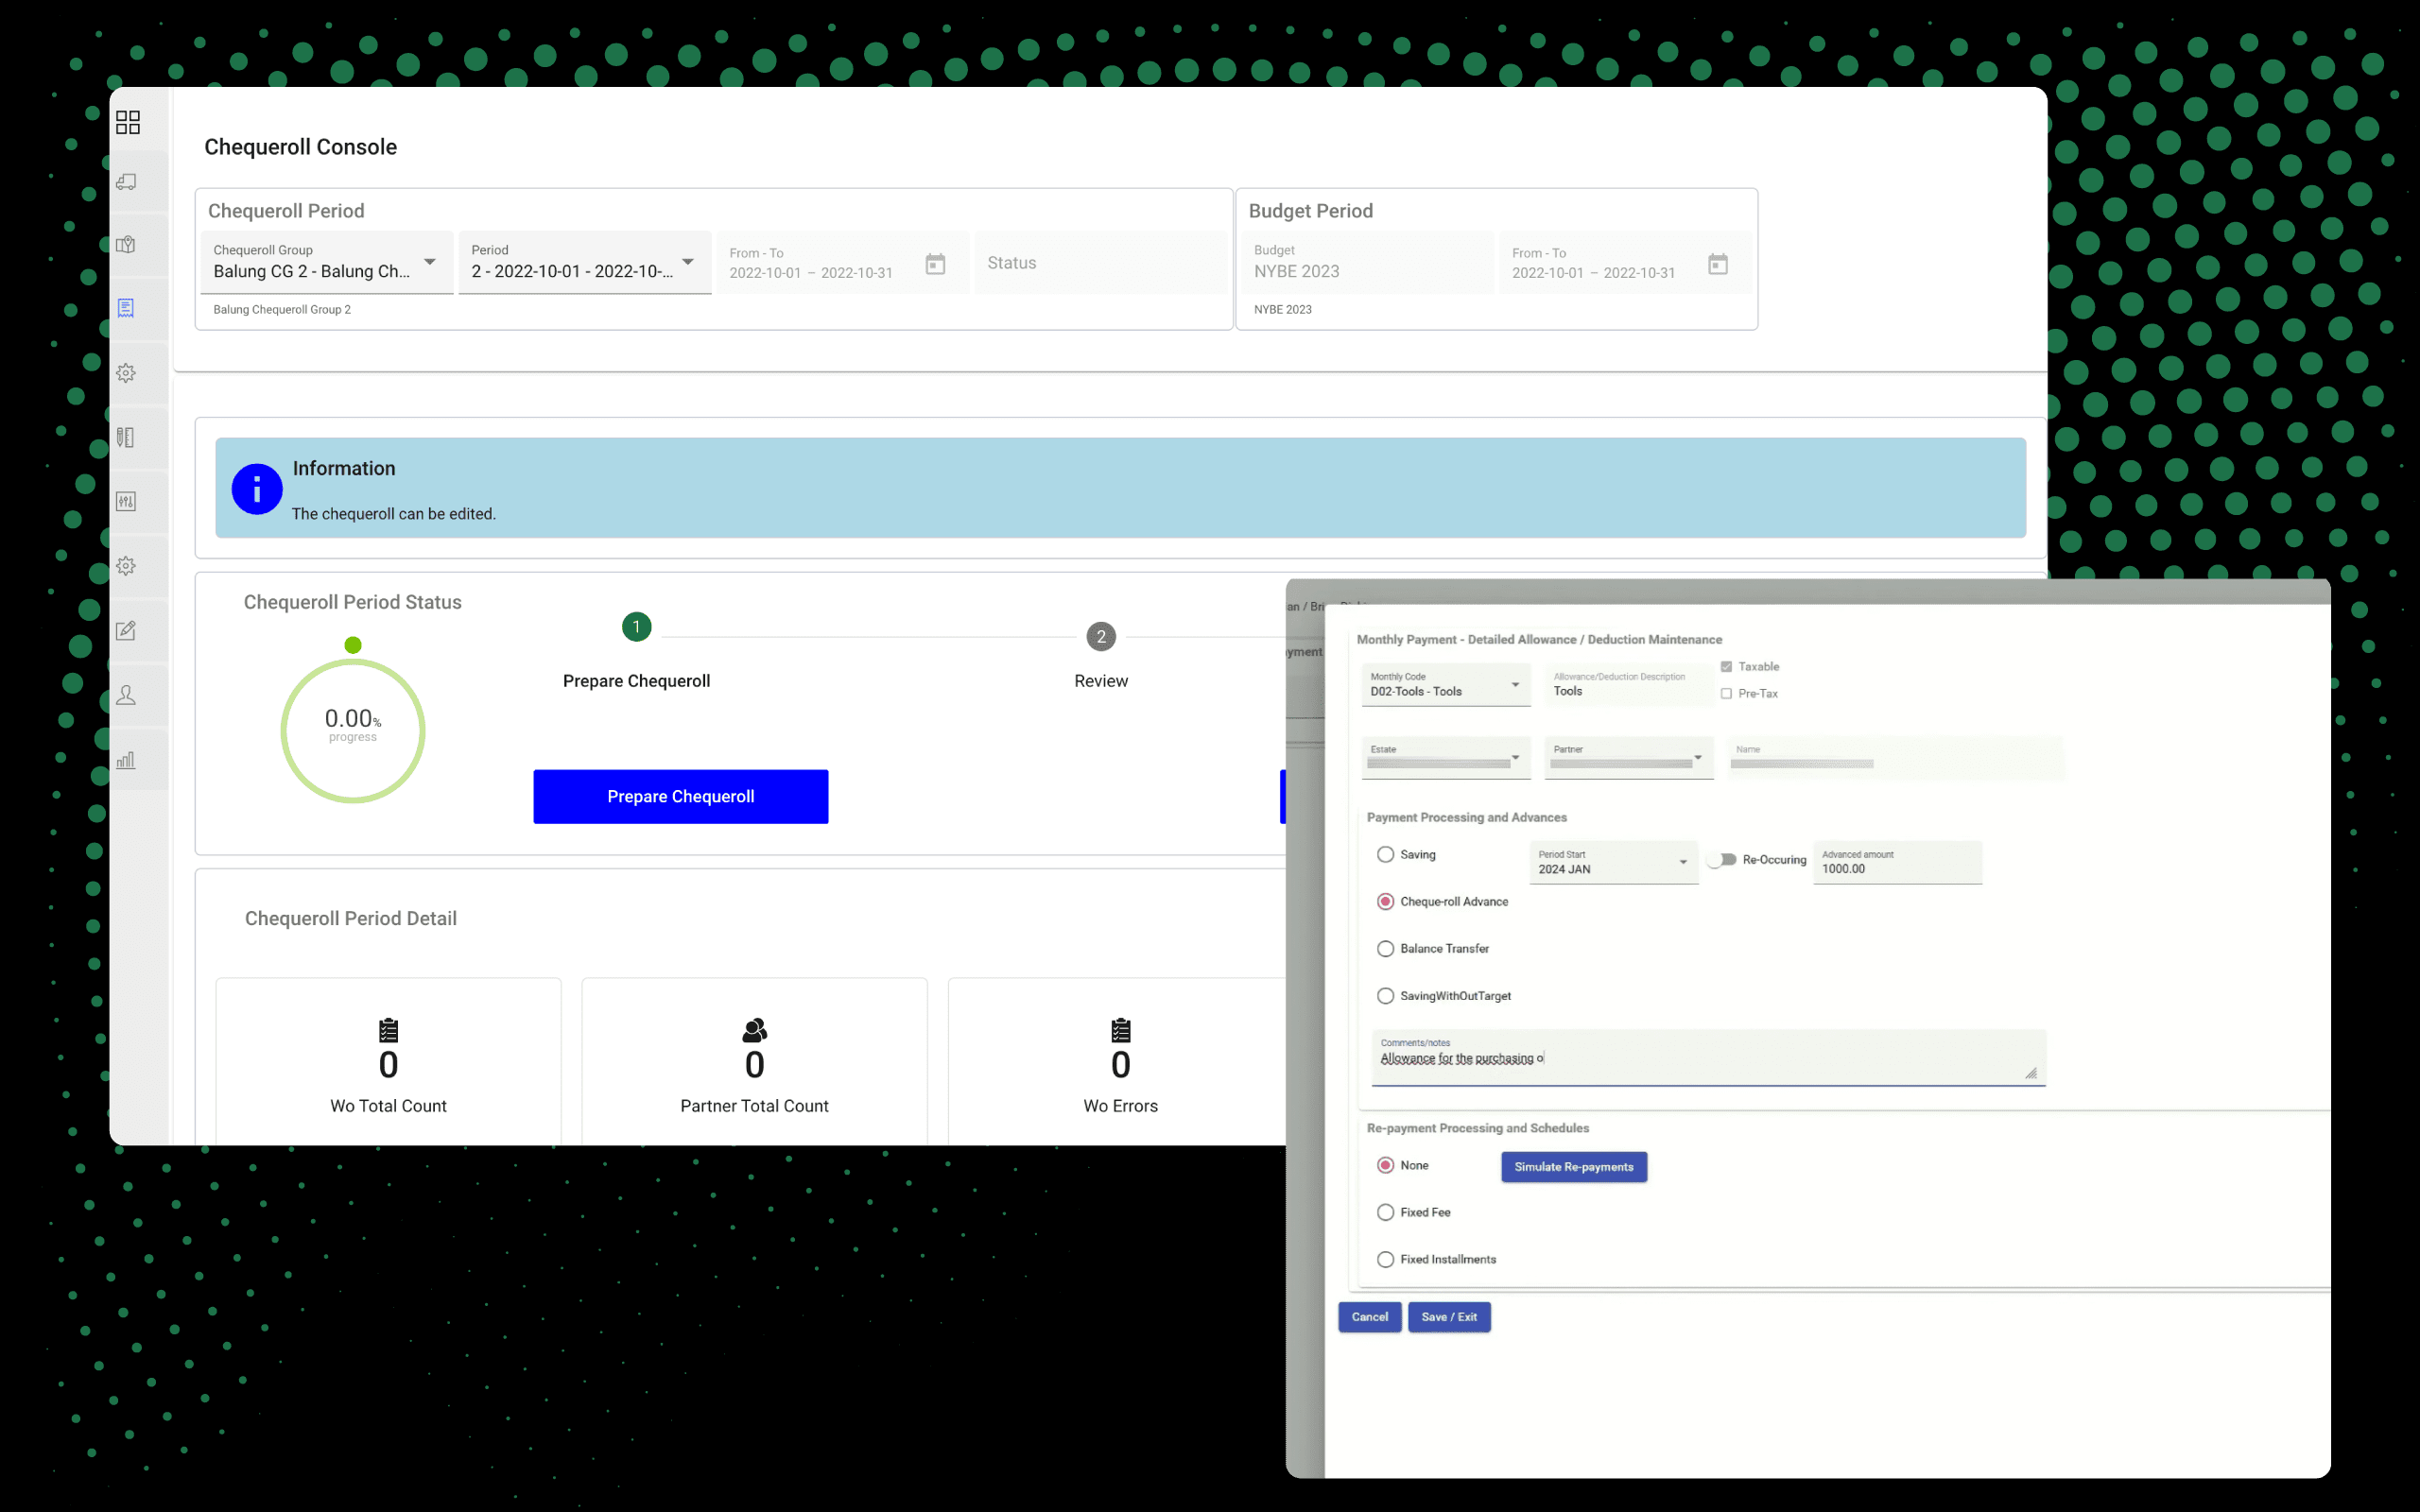Select the Balance Transfer radio option
The width and height of the screenshot is (2420, 1512).
[x=1385, y=949]
